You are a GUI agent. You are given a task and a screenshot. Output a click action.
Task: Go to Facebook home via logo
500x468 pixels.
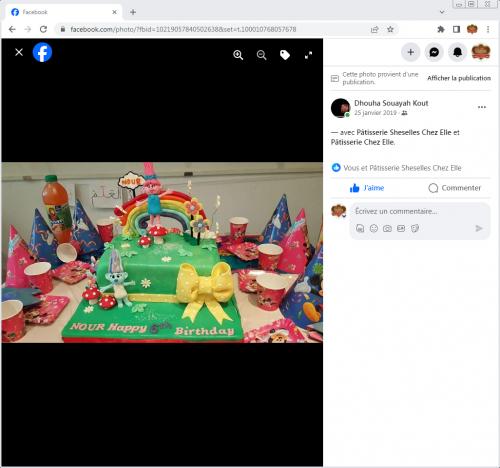coord(42,52)
